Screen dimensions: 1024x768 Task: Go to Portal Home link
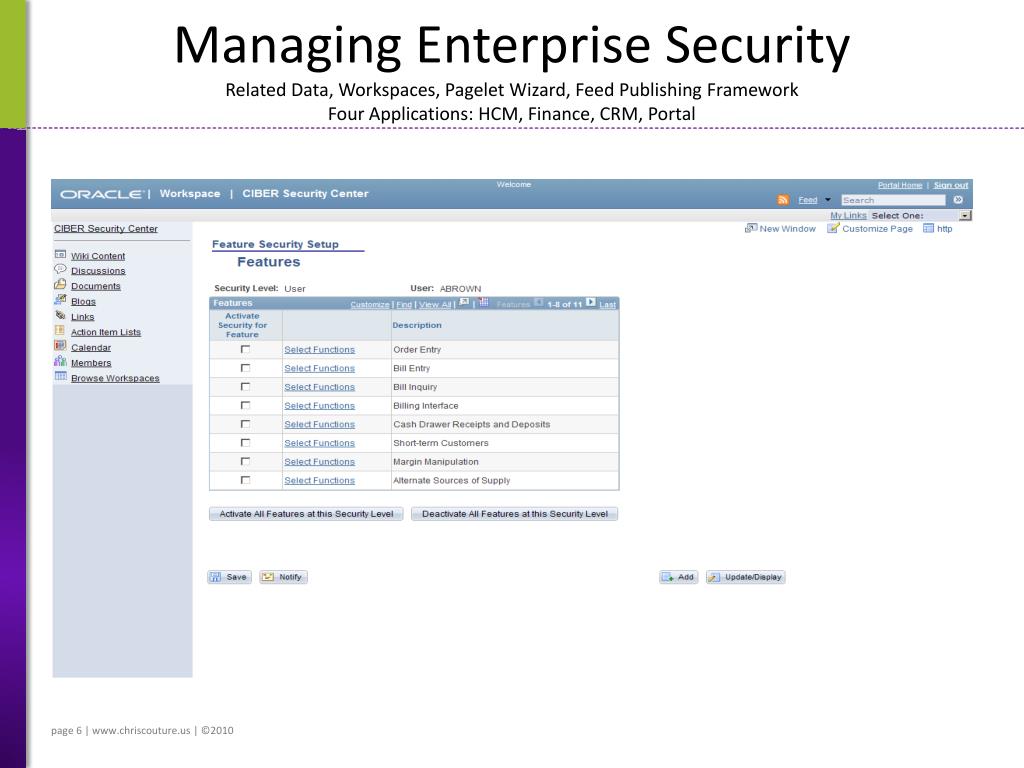[899, 185]
